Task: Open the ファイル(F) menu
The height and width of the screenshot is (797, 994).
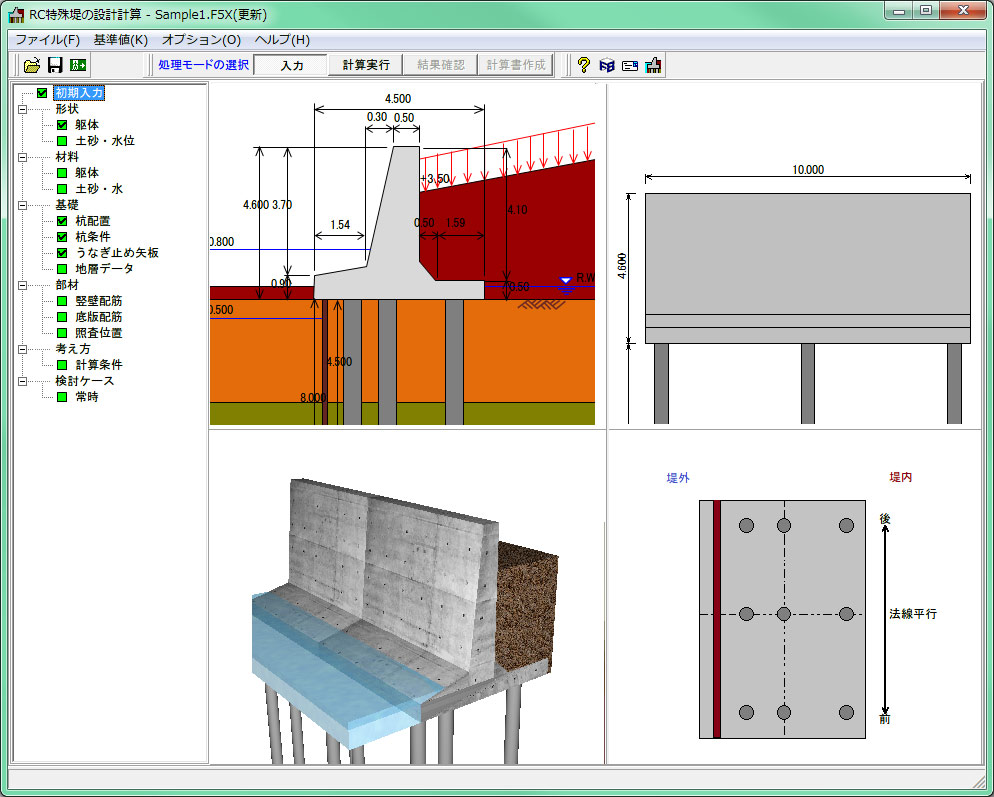Action: (x=47, y=40)
